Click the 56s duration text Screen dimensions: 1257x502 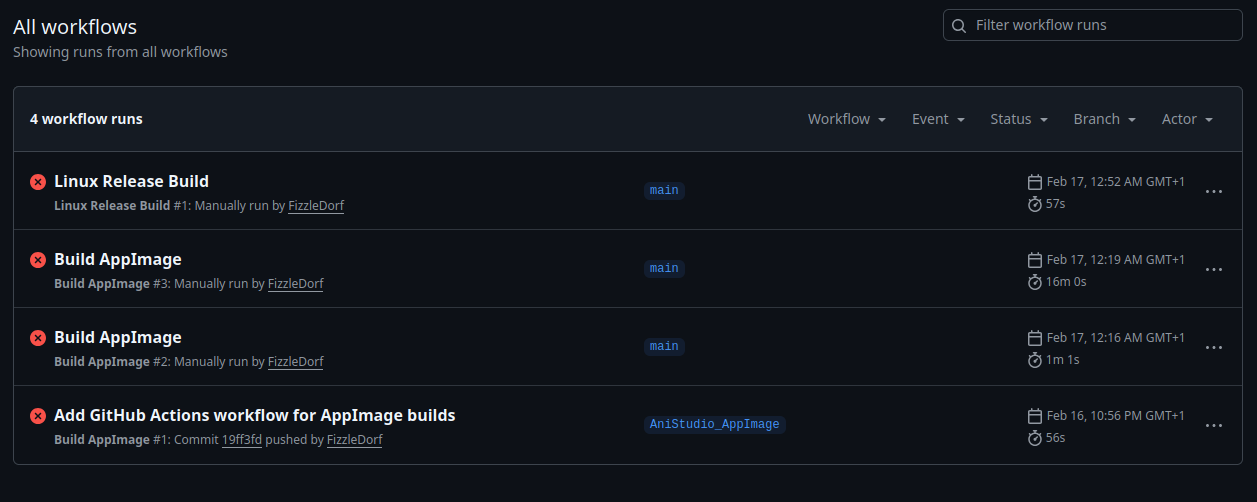click(x=1055, y=438)
